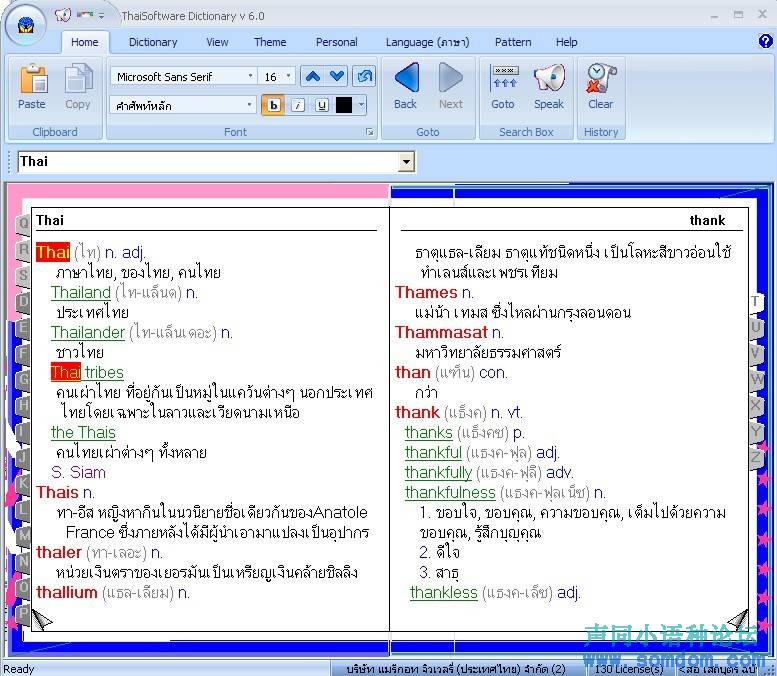777x676 pixels.
Task: Click the decrease font size down arrow
Action: (x=337, y=76)
